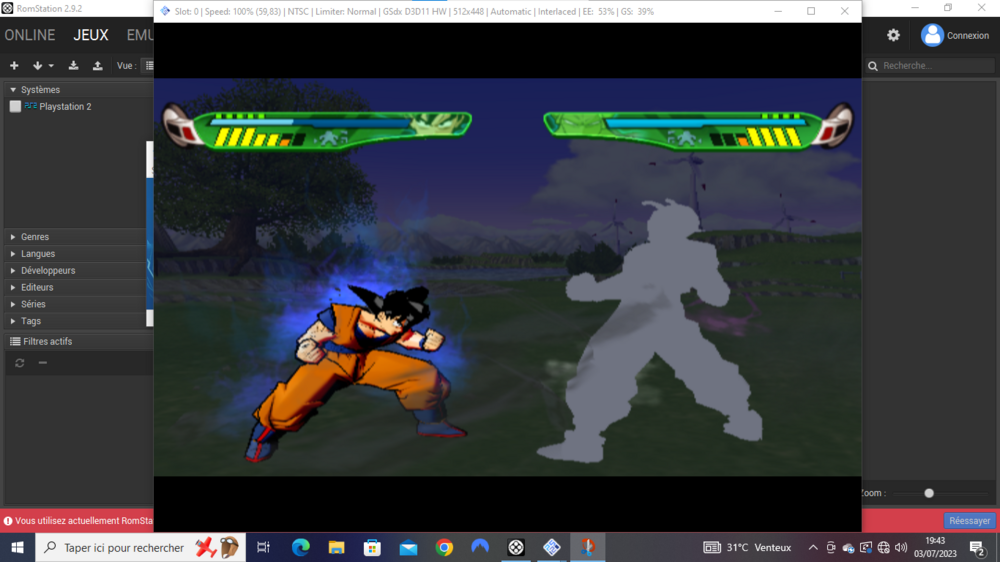Remove active filters with the minus icon

point(42,363)
